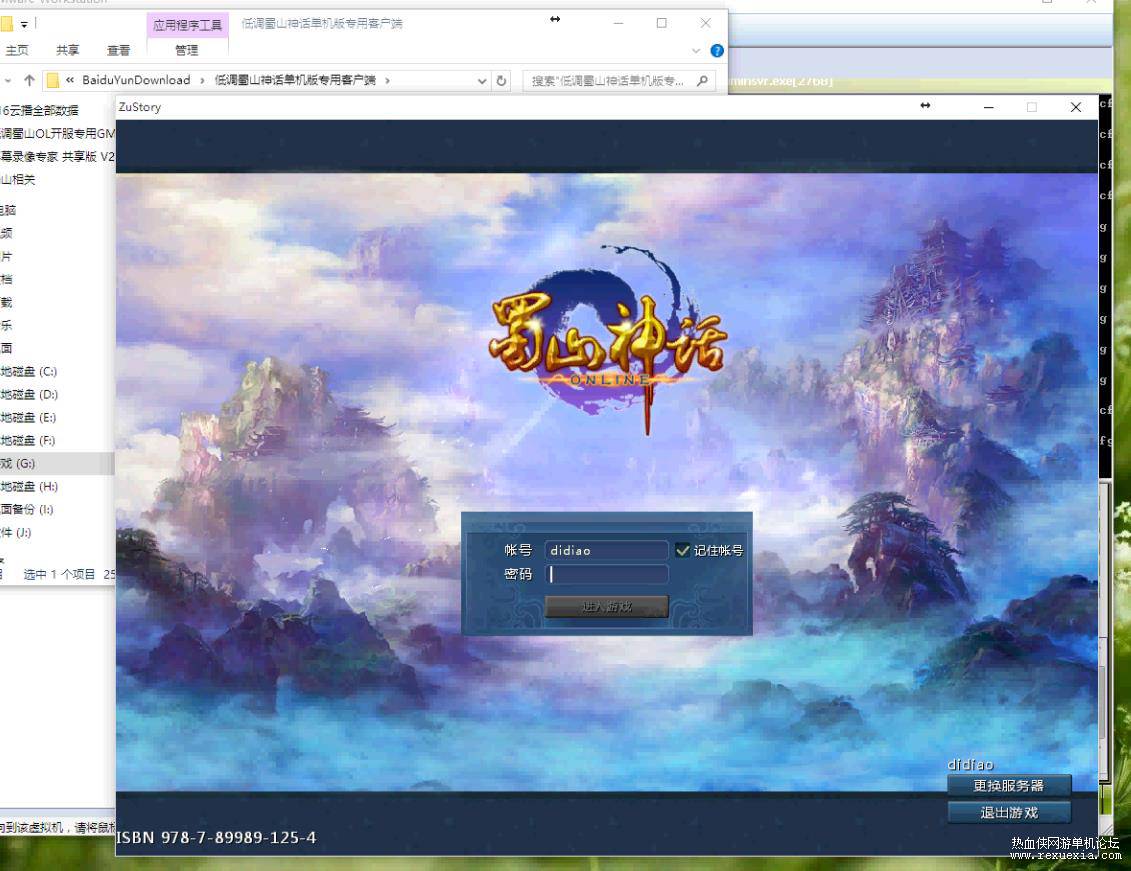1131x871 pixels.
Task: Select the 备份 (I:) drive
Action: click(x=27, y=510)
